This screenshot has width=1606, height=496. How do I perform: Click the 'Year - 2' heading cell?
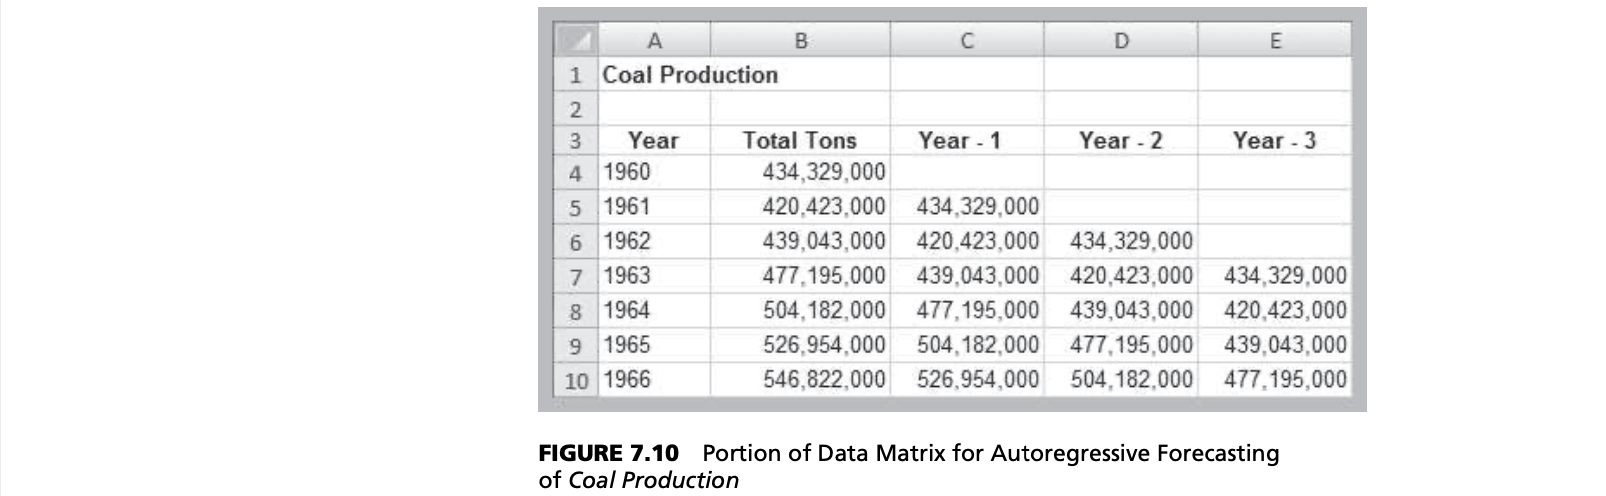(x=1120, y=141)
